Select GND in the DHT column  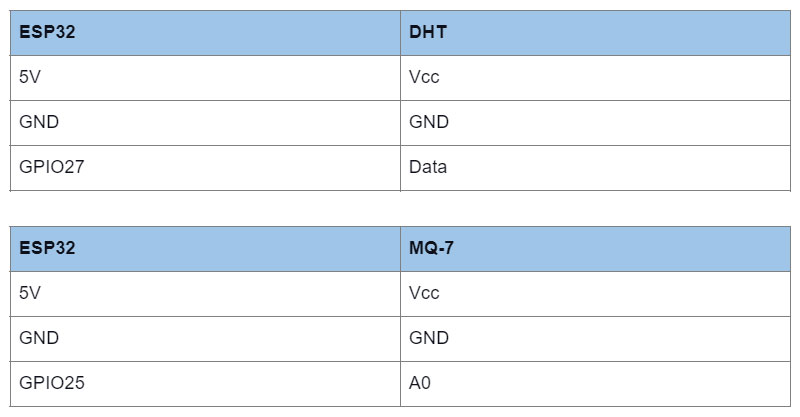[x=595, y=122]
